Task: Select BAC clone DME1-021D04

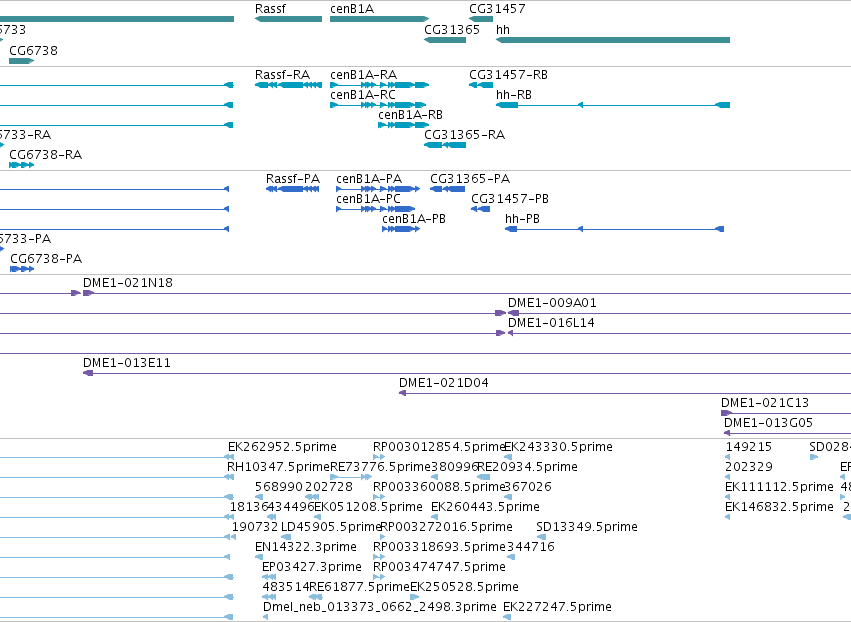Action: pos(625,393)
